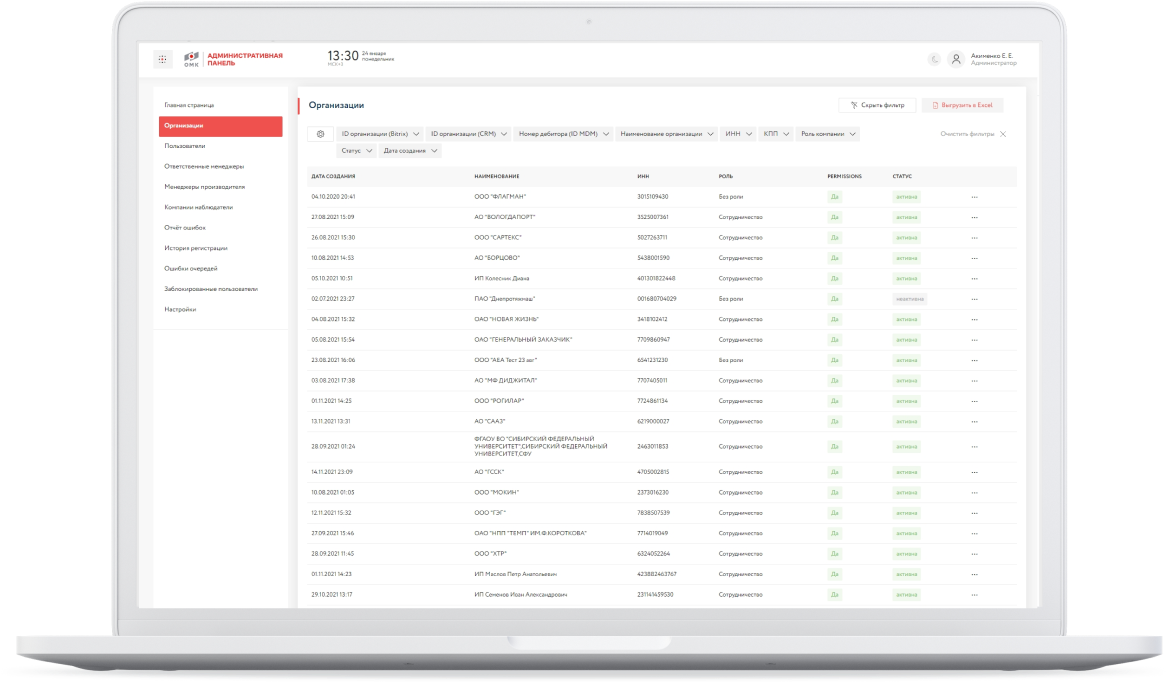Expand the ID организации (Bitrix) filter
The height and width of the screenshot is (683, 1166).
(x=380, y=134)
